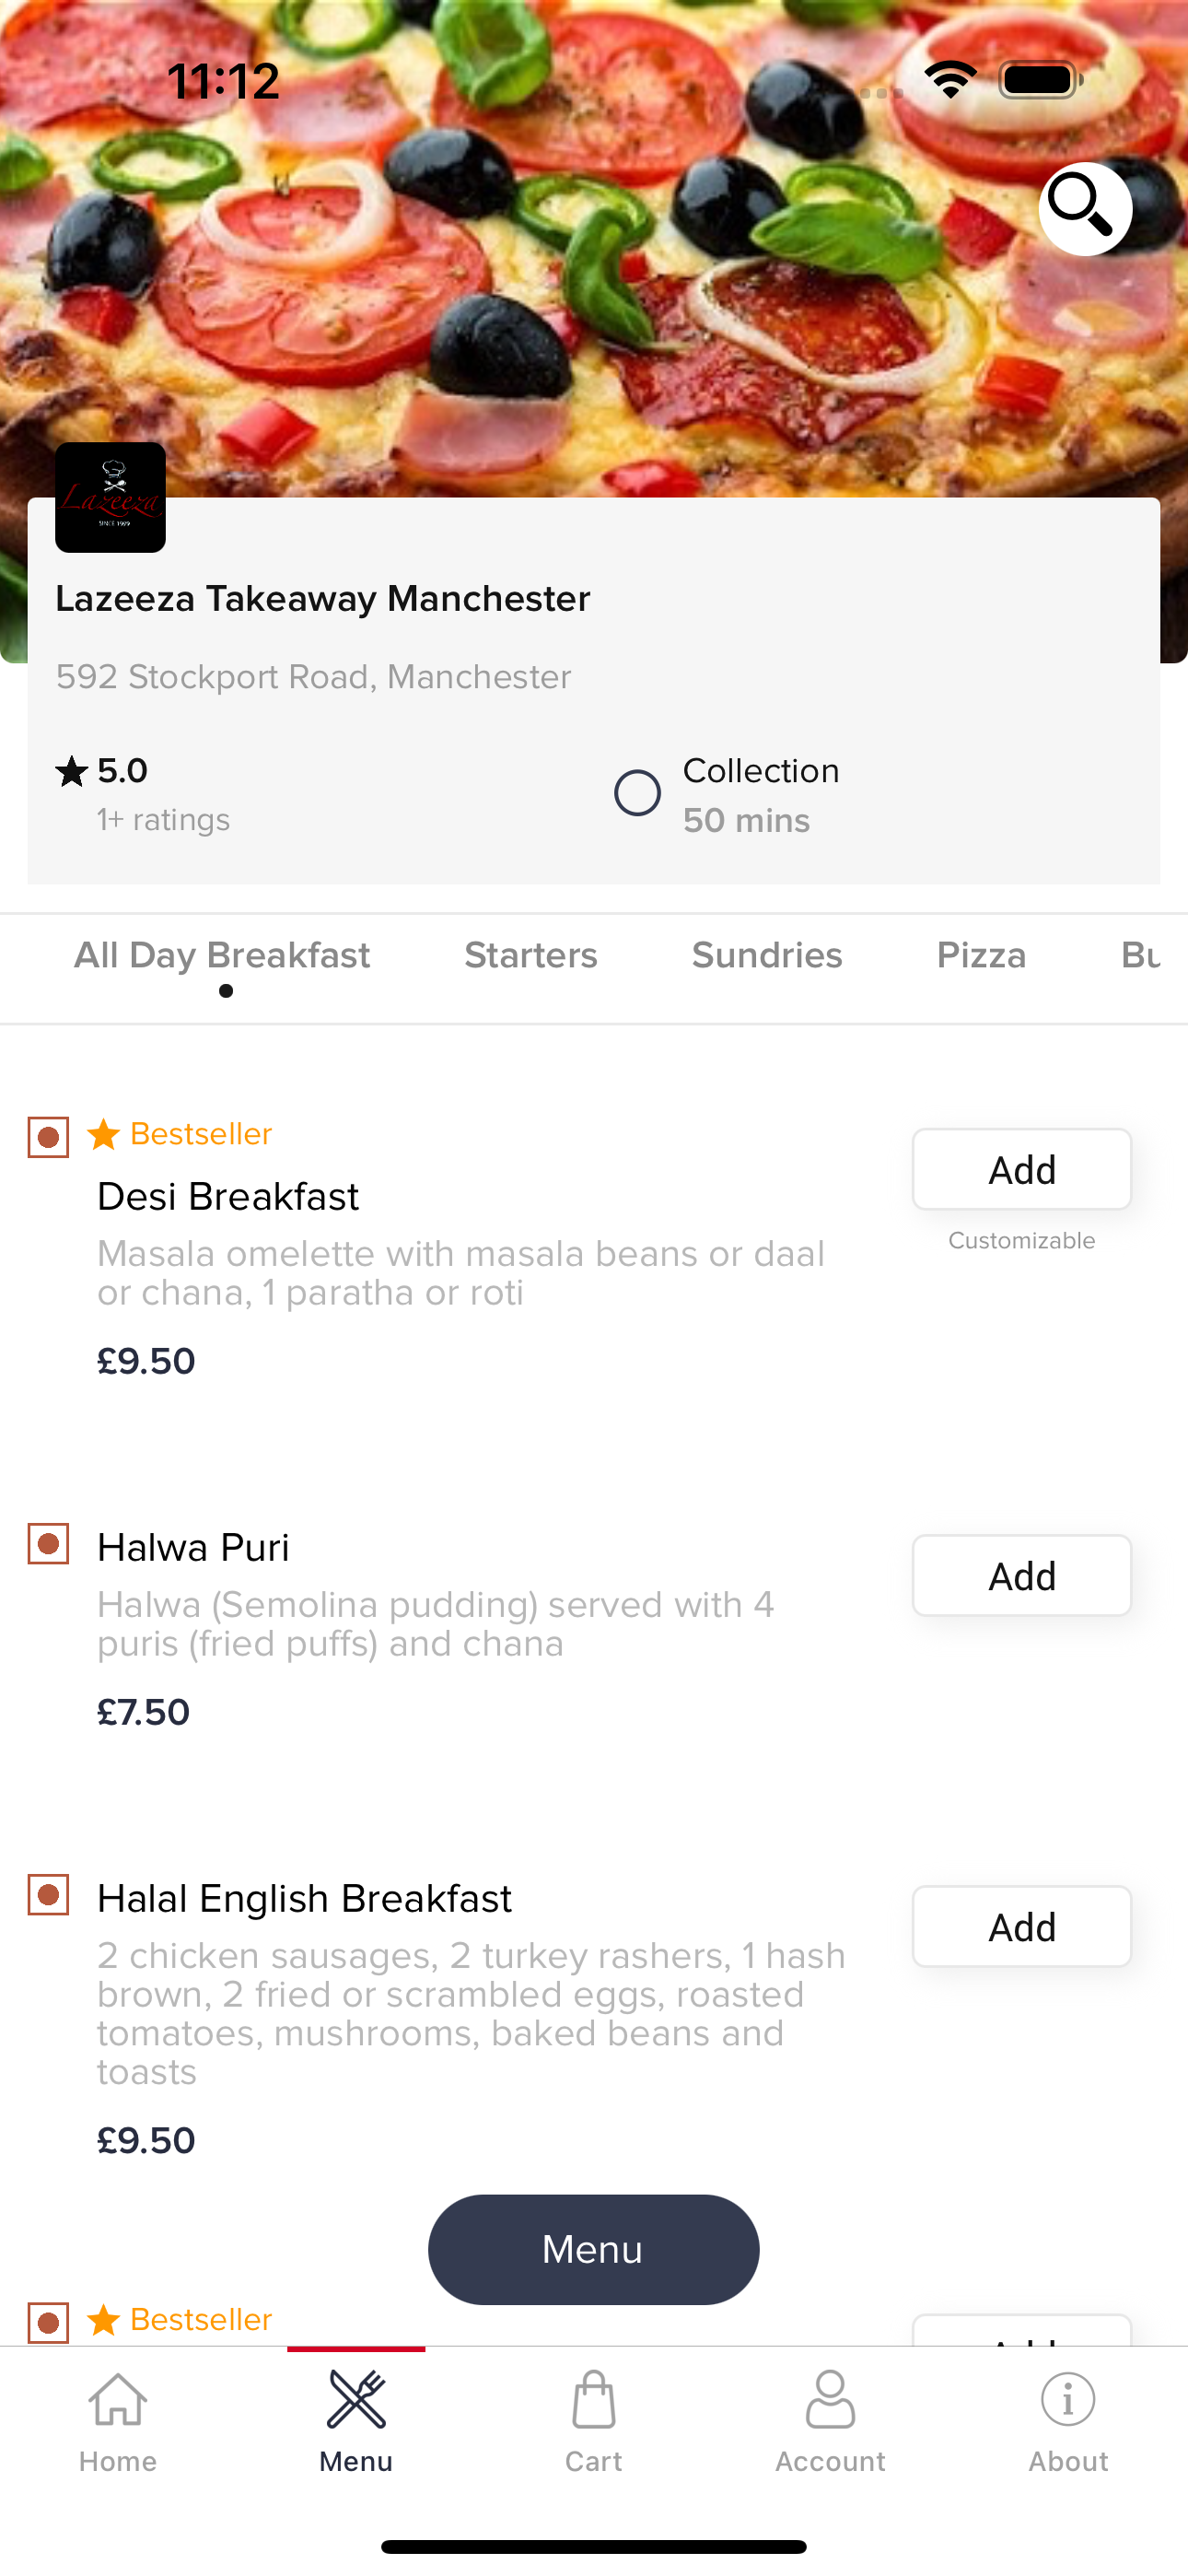Tap the Bestseller label above Desi Breakfast
1188x2576 pixels.
click(x=200, y=1134)
